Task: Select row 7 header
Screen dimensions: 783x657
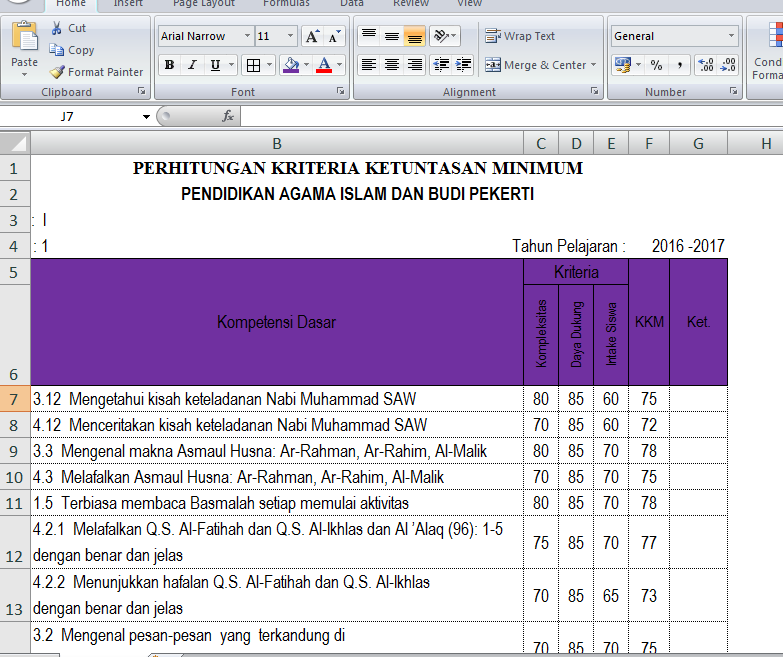Action: coord(14,399)
